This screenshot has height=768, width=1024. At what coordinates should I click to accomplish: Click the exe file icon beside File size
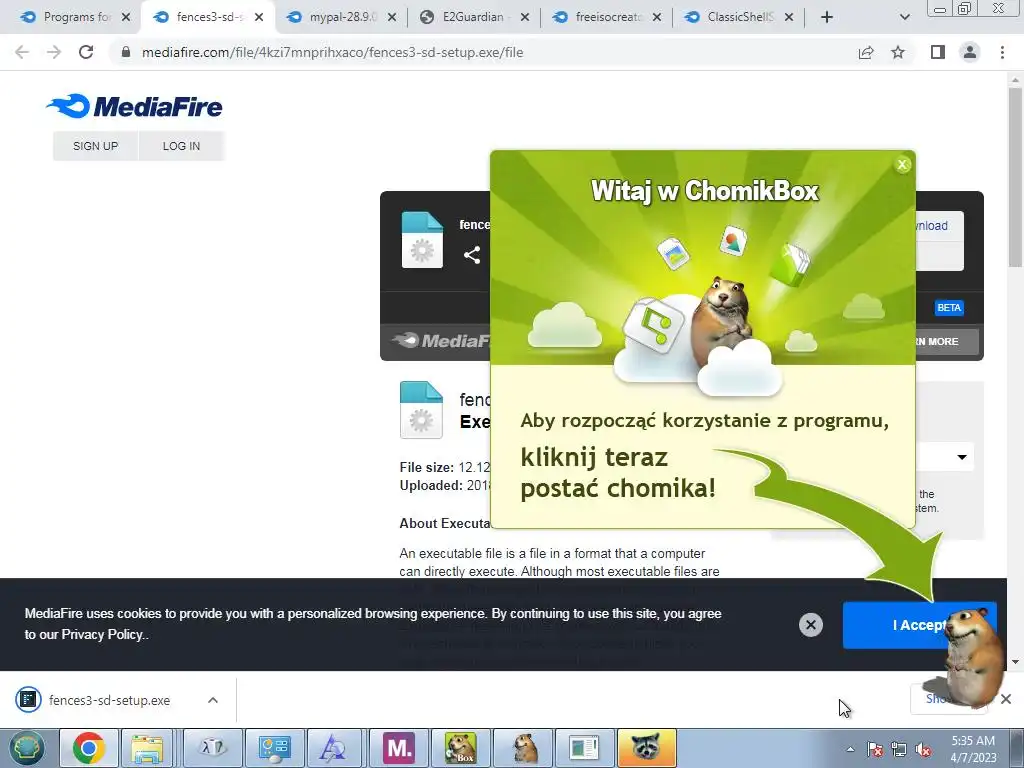(x=421, y=409)
